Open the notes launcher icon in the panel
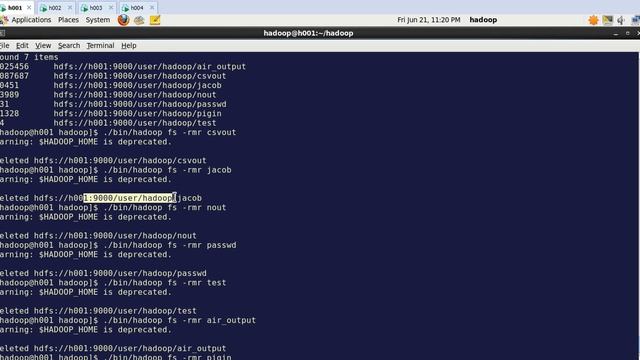The width and height of the screenshot is (640, 360). (x=155, y=20)
